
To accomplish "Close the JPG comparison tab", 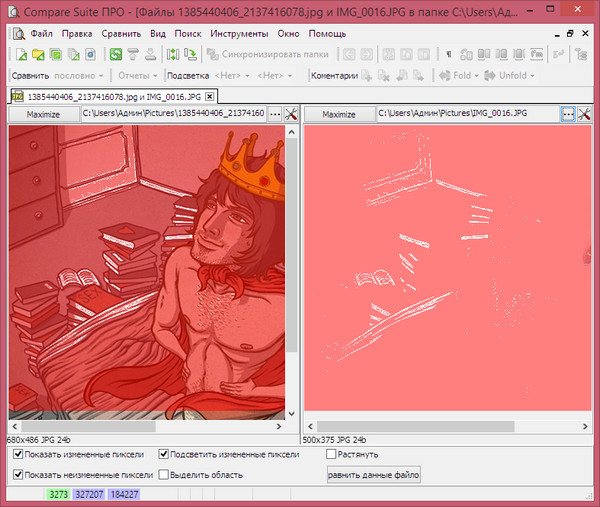I will (208, 96).
